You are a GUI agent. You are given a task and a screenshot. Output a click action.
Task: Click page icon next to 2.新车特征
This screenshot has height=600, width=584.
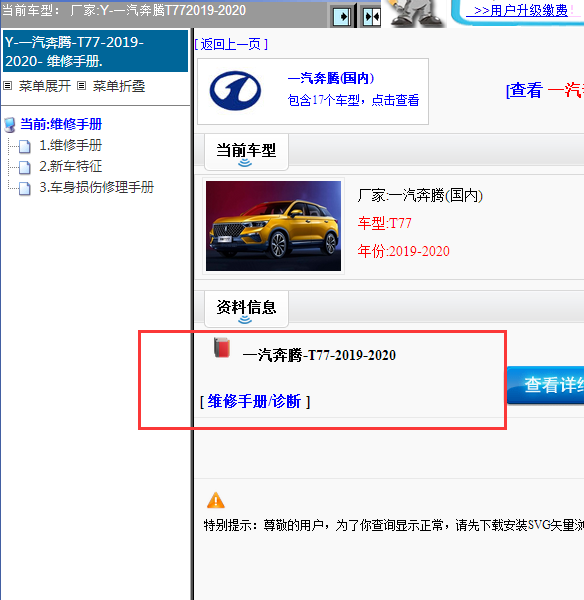click(x=25, y=167)
